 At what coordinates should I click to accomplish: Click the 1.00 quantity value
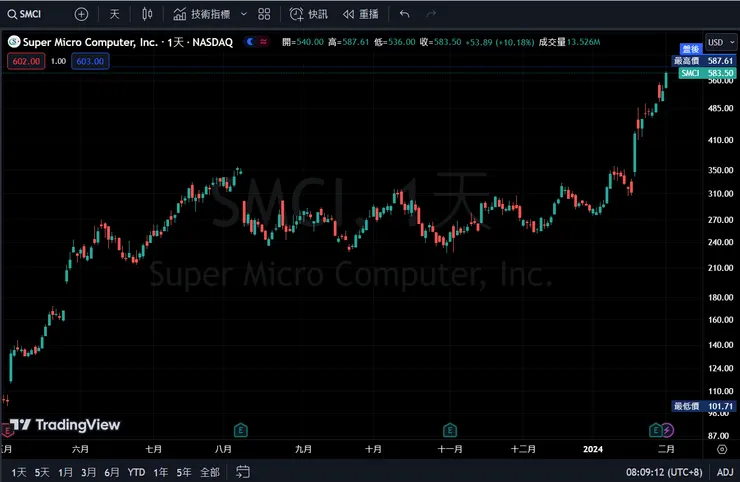point(59,61)
